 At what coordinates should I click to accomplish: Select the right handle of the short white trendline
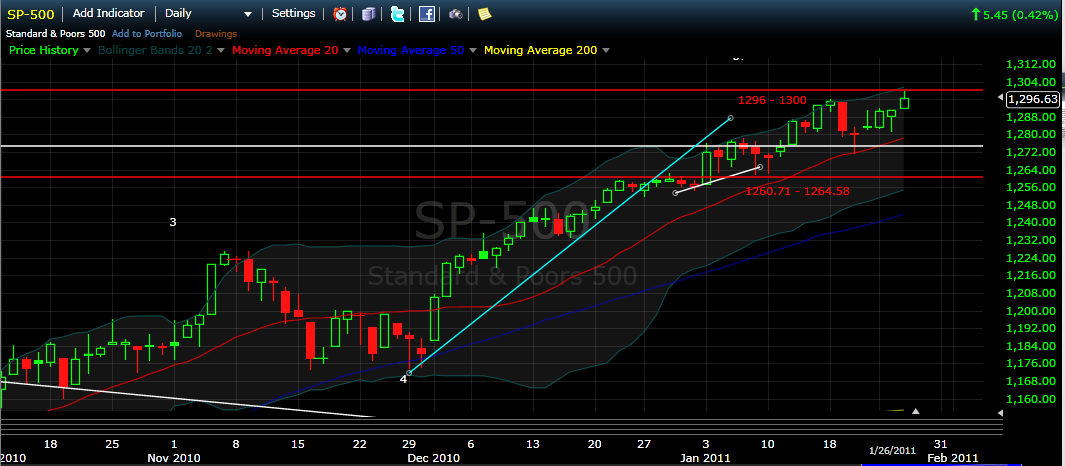pyautogui.click(x=760, y=167)
